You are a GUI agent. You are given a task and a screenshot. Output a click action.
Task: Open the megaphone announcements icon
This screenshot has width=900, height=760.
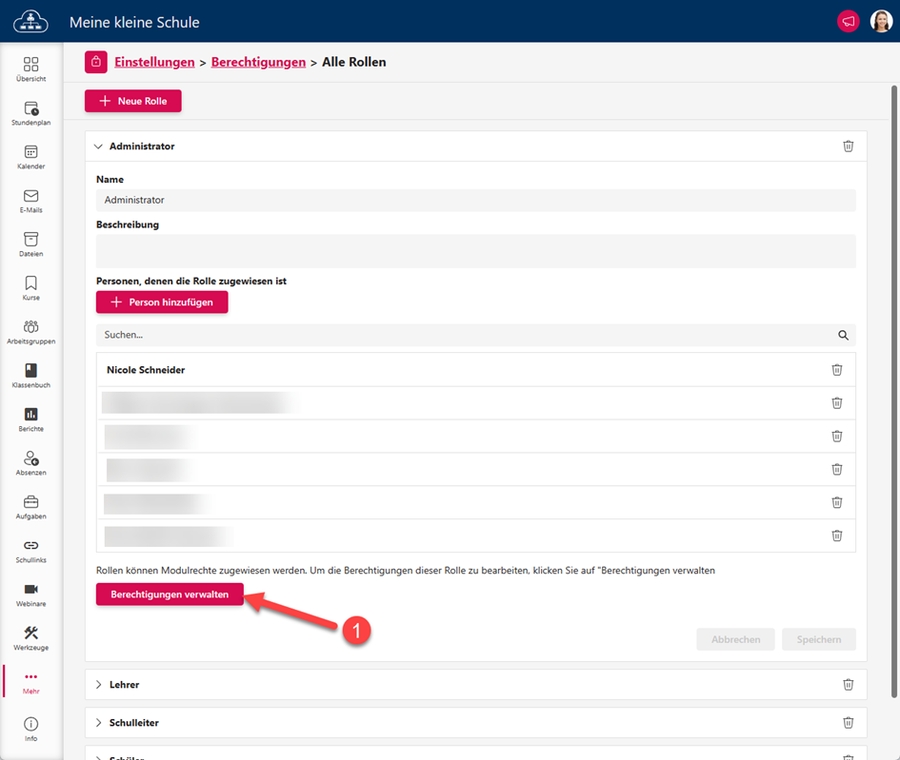(x=848, y=21)
